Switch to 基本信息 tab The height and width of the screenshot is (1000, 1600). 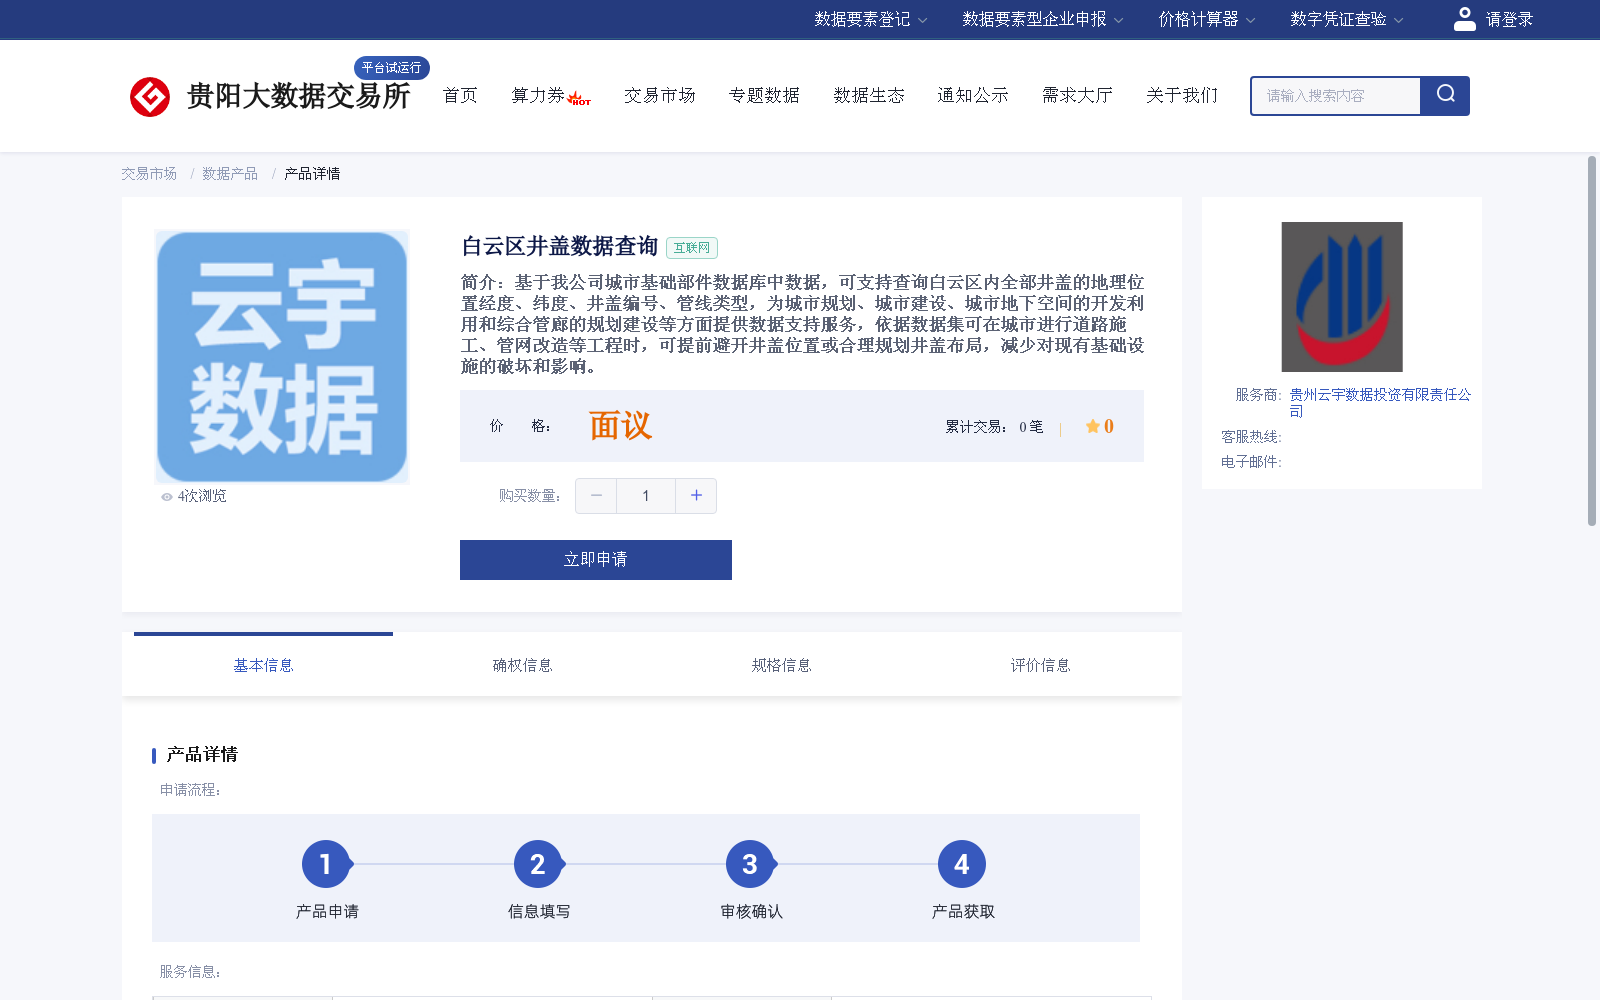263,665
